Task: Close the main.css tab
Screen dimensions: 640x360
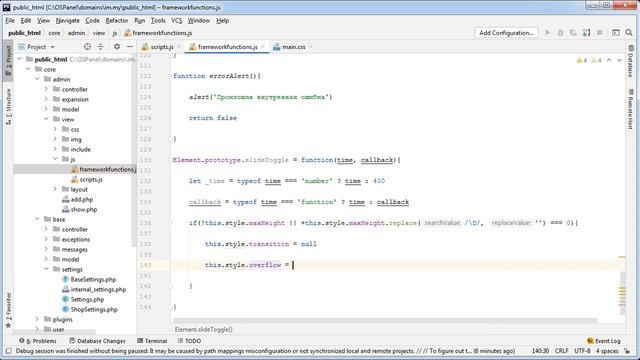Action: (311, 47)
